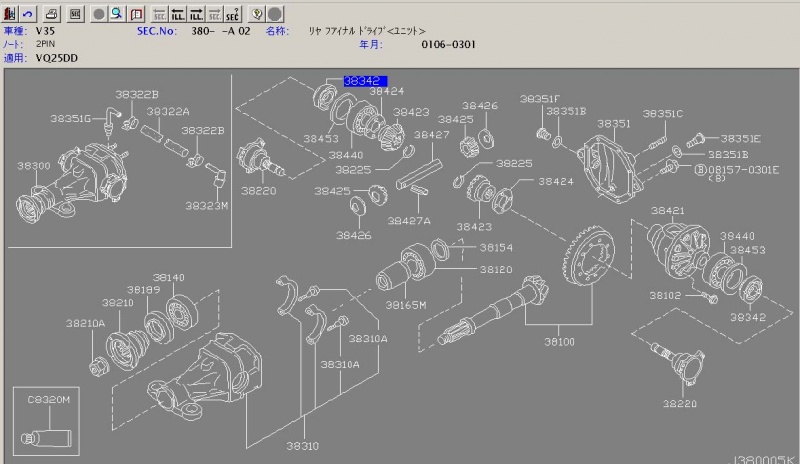
Task: Select part number 38165M on the diagram
Action: tap(407, 304)
